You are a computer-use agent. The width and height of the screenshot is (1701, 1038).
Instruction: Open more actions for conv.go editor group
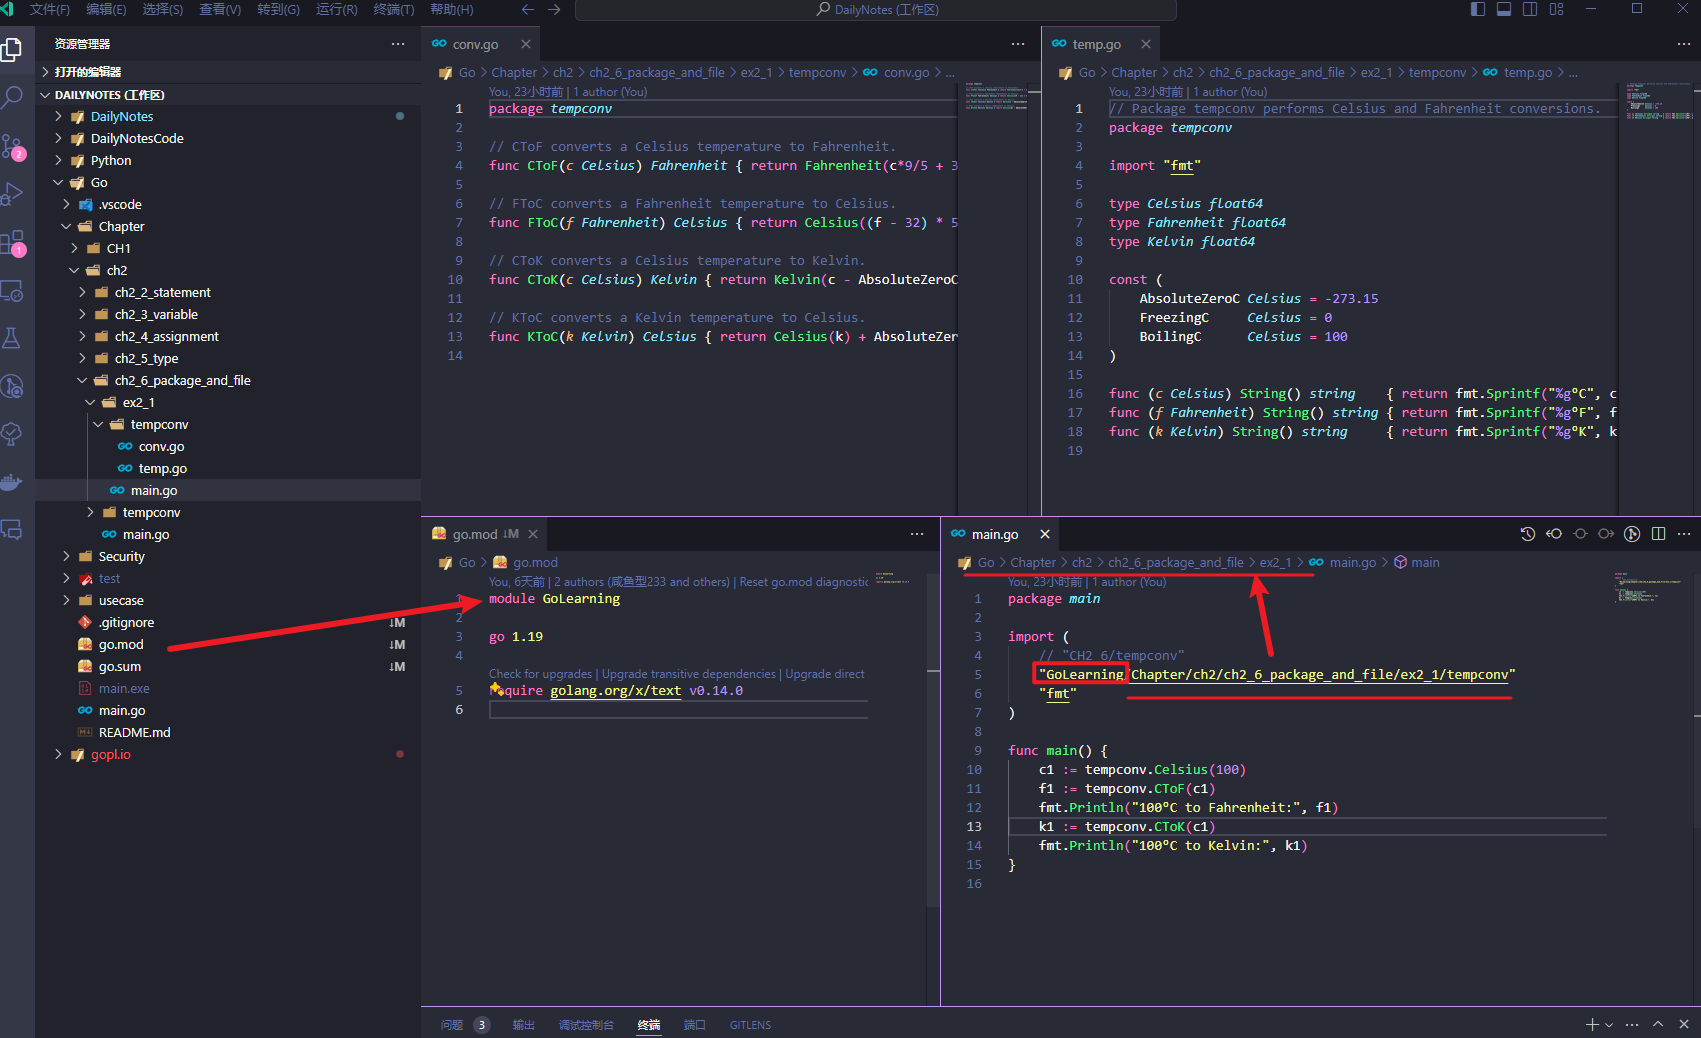(x=1018, y=44)
